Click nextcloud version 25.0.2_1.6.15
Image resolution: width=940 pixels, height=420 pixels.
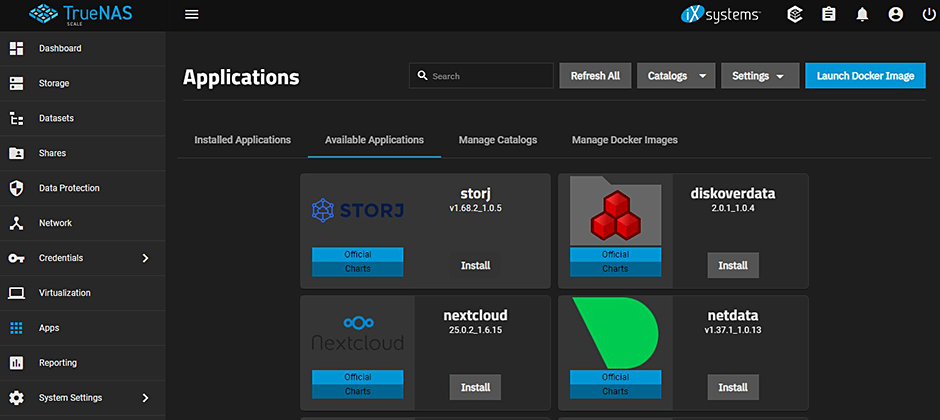coord(475,330)
